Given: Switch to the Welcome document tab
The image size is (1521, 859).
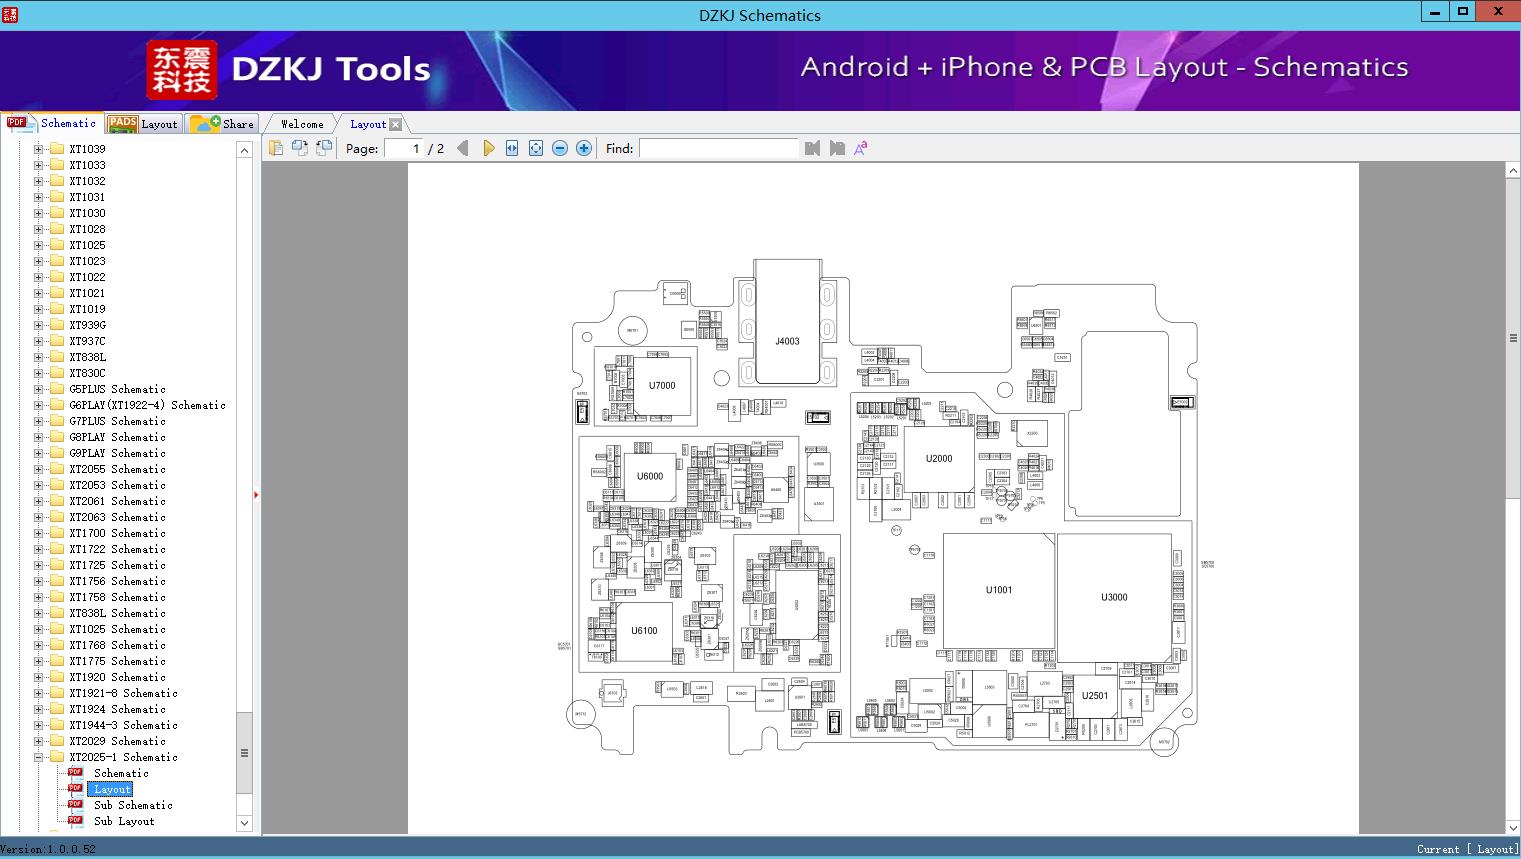Looking at the screenshot, I should pyautogui.click(x=302, y=124).
